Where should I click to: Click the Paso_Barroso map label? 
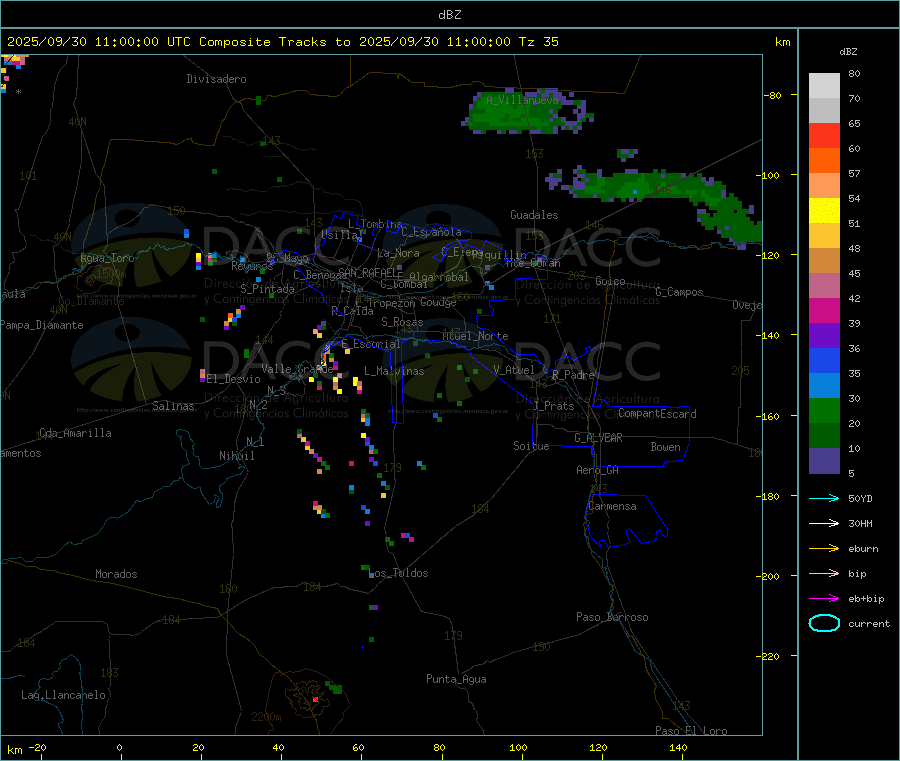612,617
